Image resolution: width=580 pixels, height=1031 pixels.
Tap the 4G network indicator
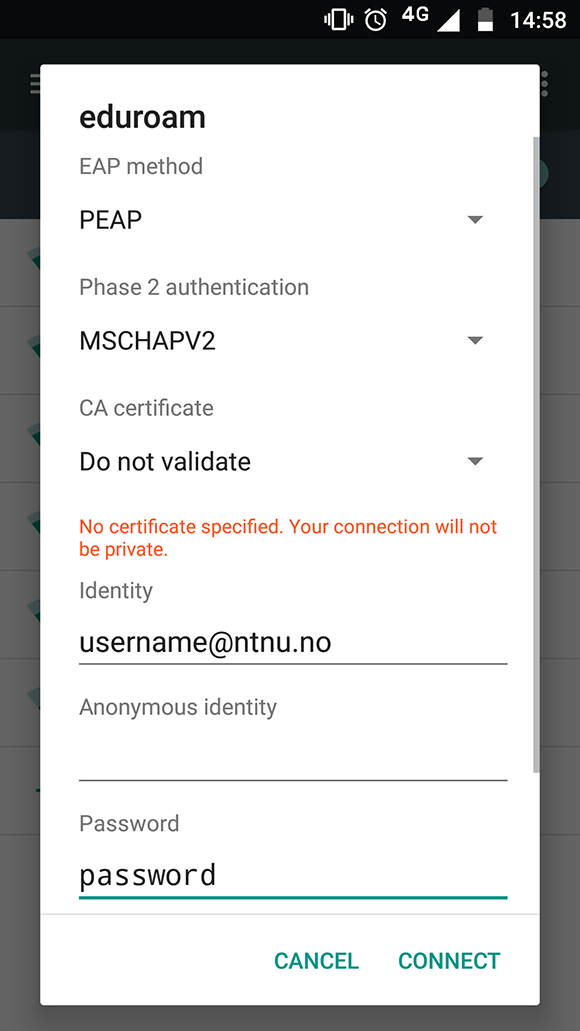pos(415,14)
